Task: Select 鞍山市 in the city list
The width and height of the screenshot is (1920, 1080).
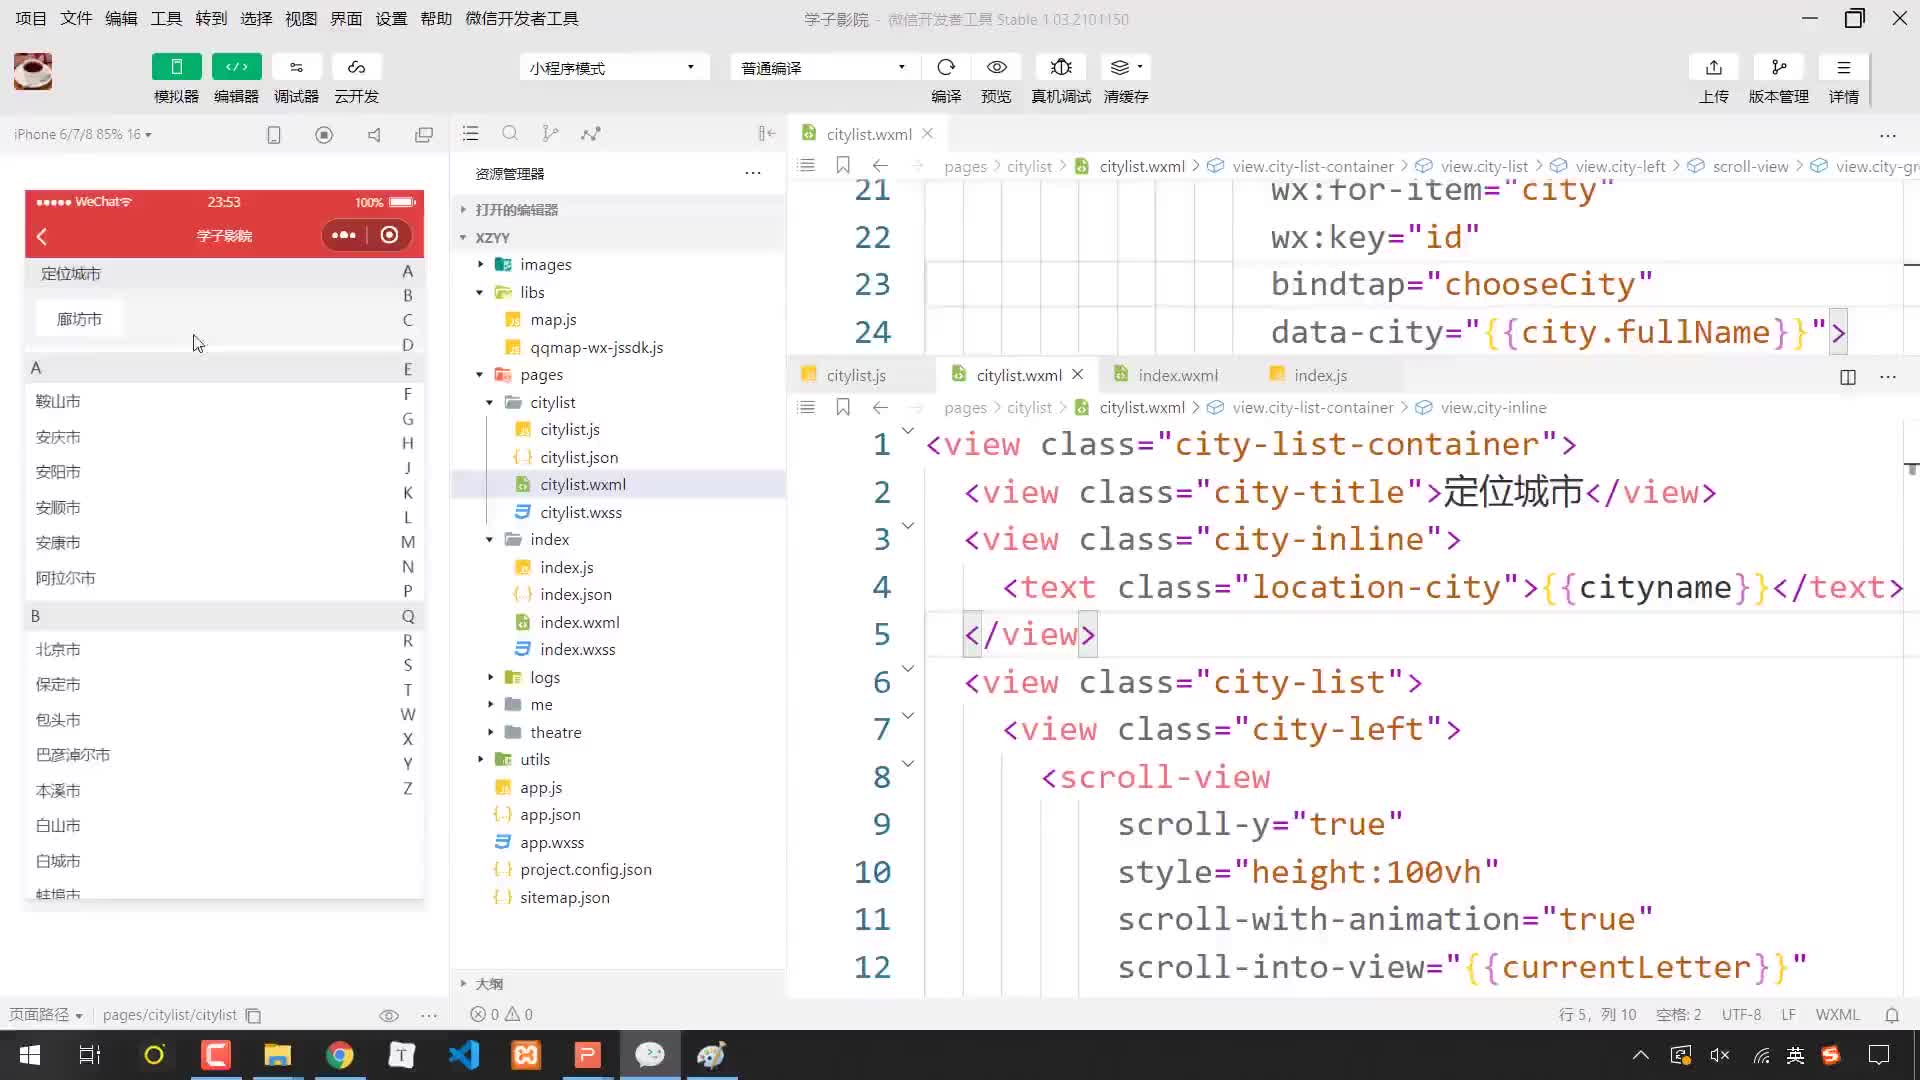Action: pos(58,401)
